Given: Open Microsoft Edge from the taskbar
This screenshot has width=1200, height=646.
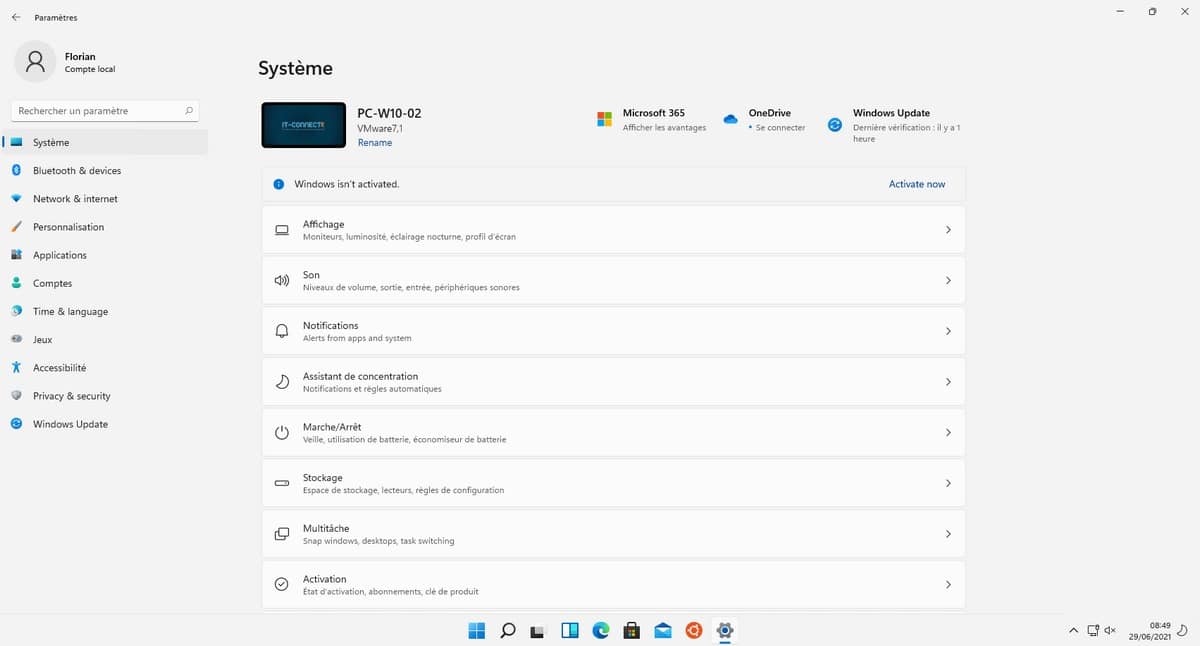Looking at the screenshot, I should pos(600,630).
